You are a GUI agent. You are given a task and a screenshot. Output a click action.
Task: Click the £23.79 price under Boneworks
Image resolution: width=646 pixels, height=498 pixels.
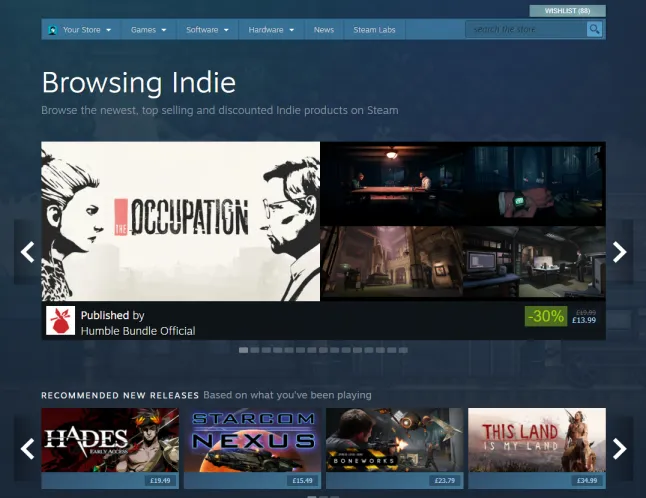[445, 480]
